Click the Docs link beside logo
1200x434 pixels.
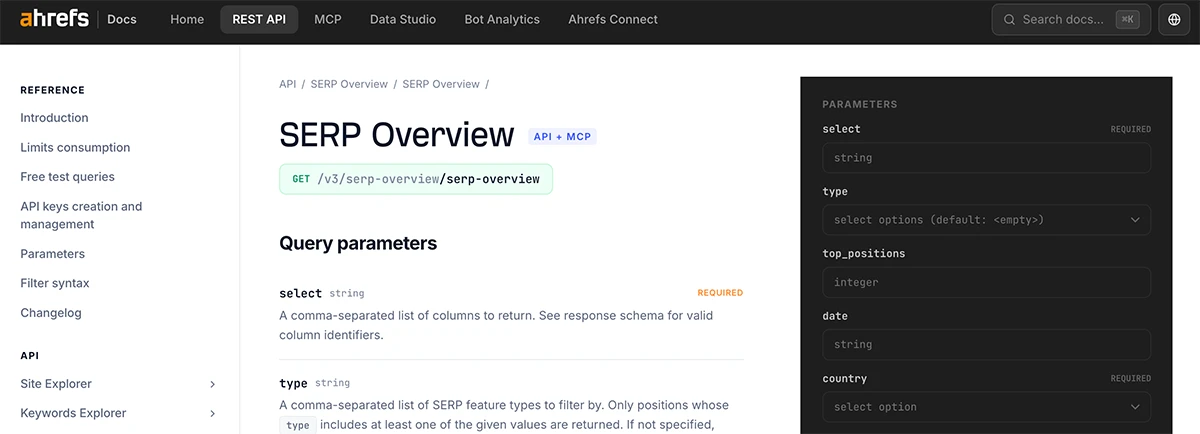click(122, 19)
